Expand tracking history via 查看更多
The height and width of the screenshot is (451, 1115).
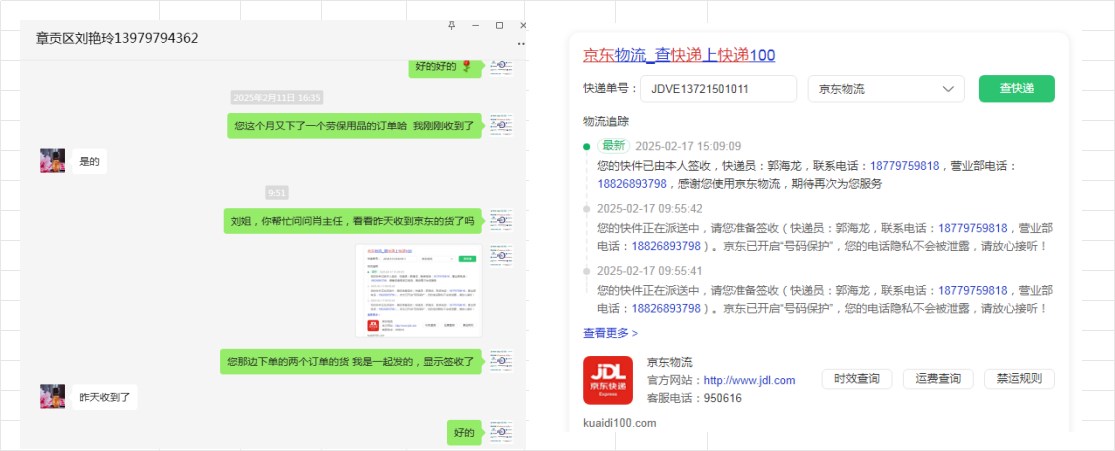click(x=610, y=332)
